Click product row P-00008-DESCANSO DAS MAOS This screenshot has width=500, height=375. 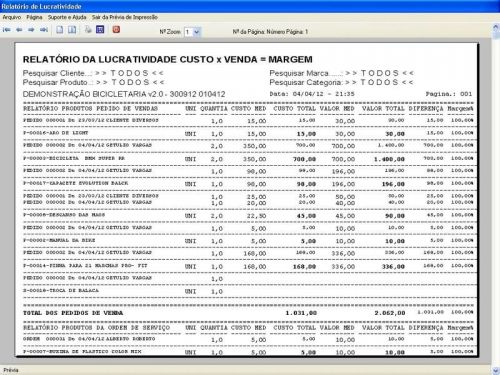(248, 215)
